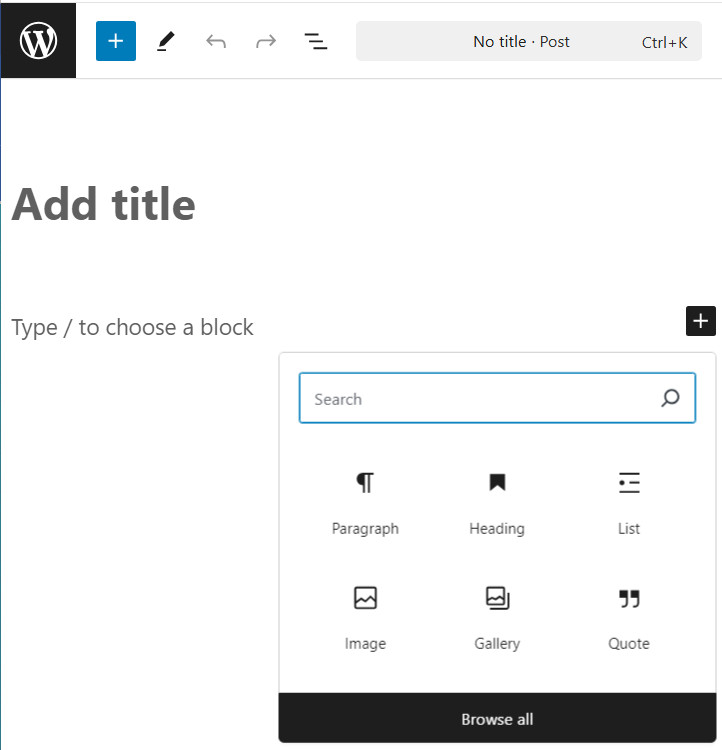Viewport: 722px width, 750px height.
Task: Insert a List block
Action: coord(629,502)
